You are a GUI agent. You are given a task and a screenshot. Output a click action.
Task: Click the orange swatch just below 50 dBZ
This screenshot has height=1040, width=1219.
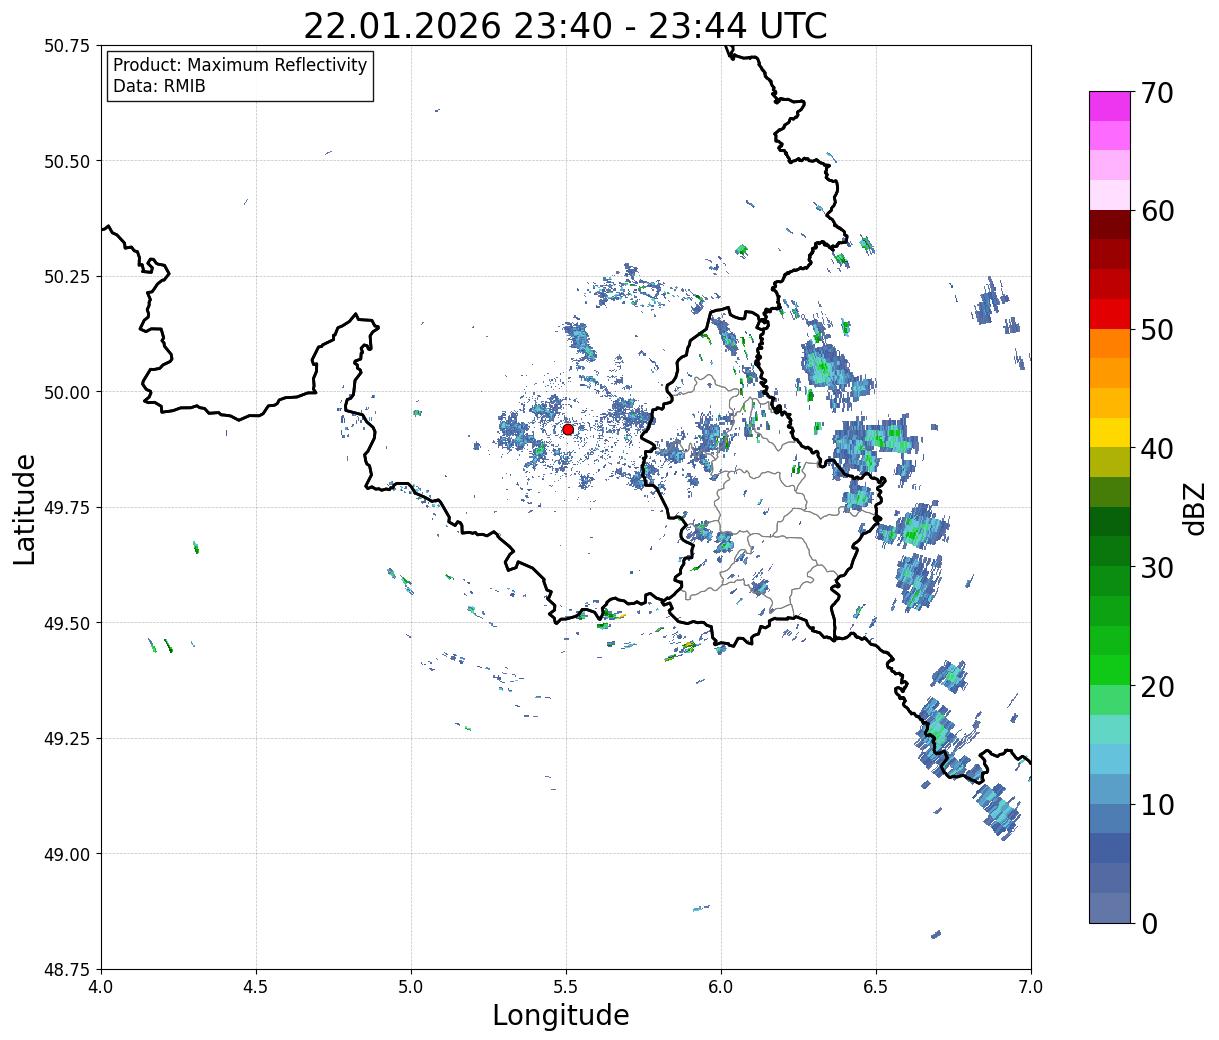[x=1110, y=344]
